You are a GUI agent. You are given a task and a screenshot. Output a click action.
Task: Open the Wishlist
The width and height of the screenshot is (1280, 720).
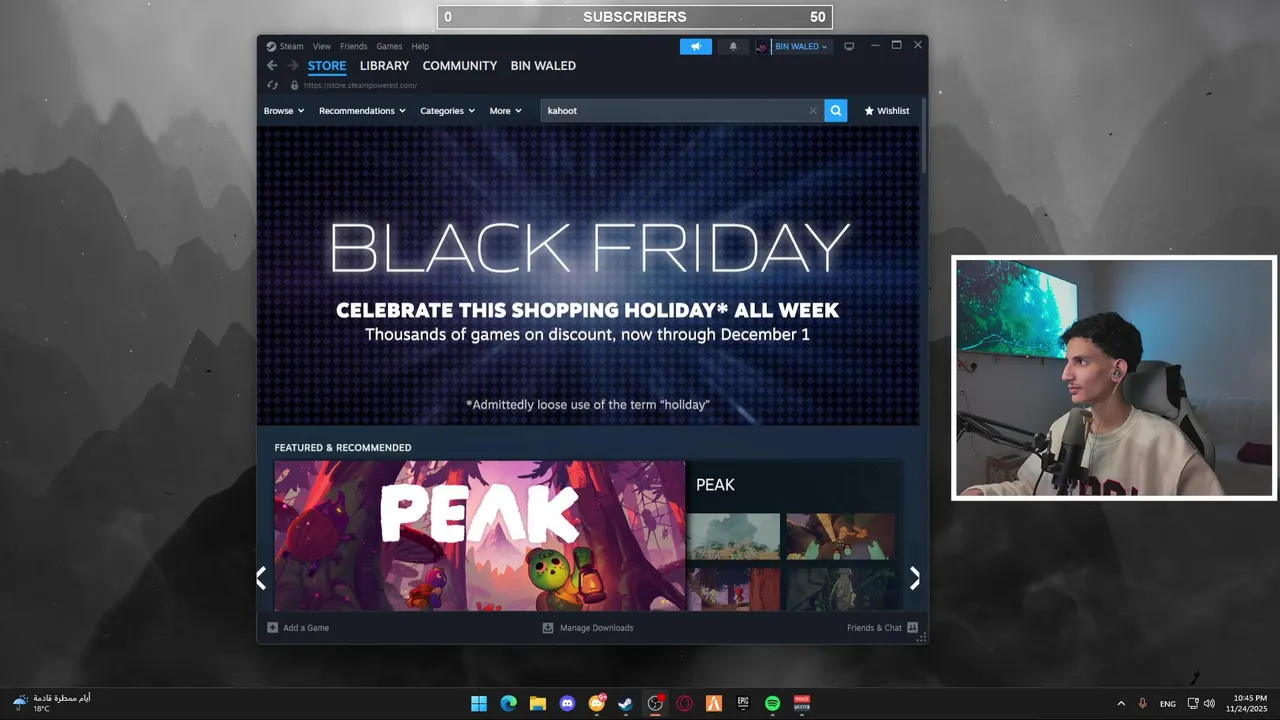[887, 111]
